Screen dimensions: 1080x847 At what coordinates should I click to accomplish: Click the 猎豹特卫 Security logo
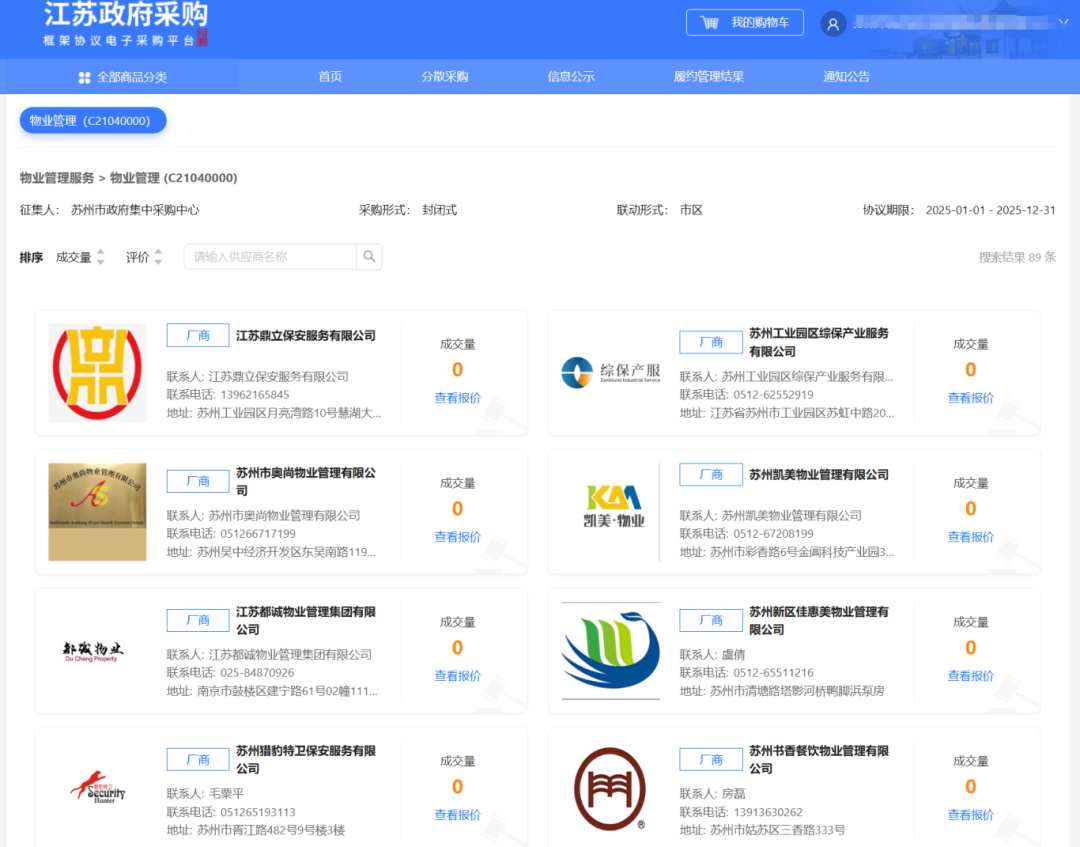tap(98, 787)
